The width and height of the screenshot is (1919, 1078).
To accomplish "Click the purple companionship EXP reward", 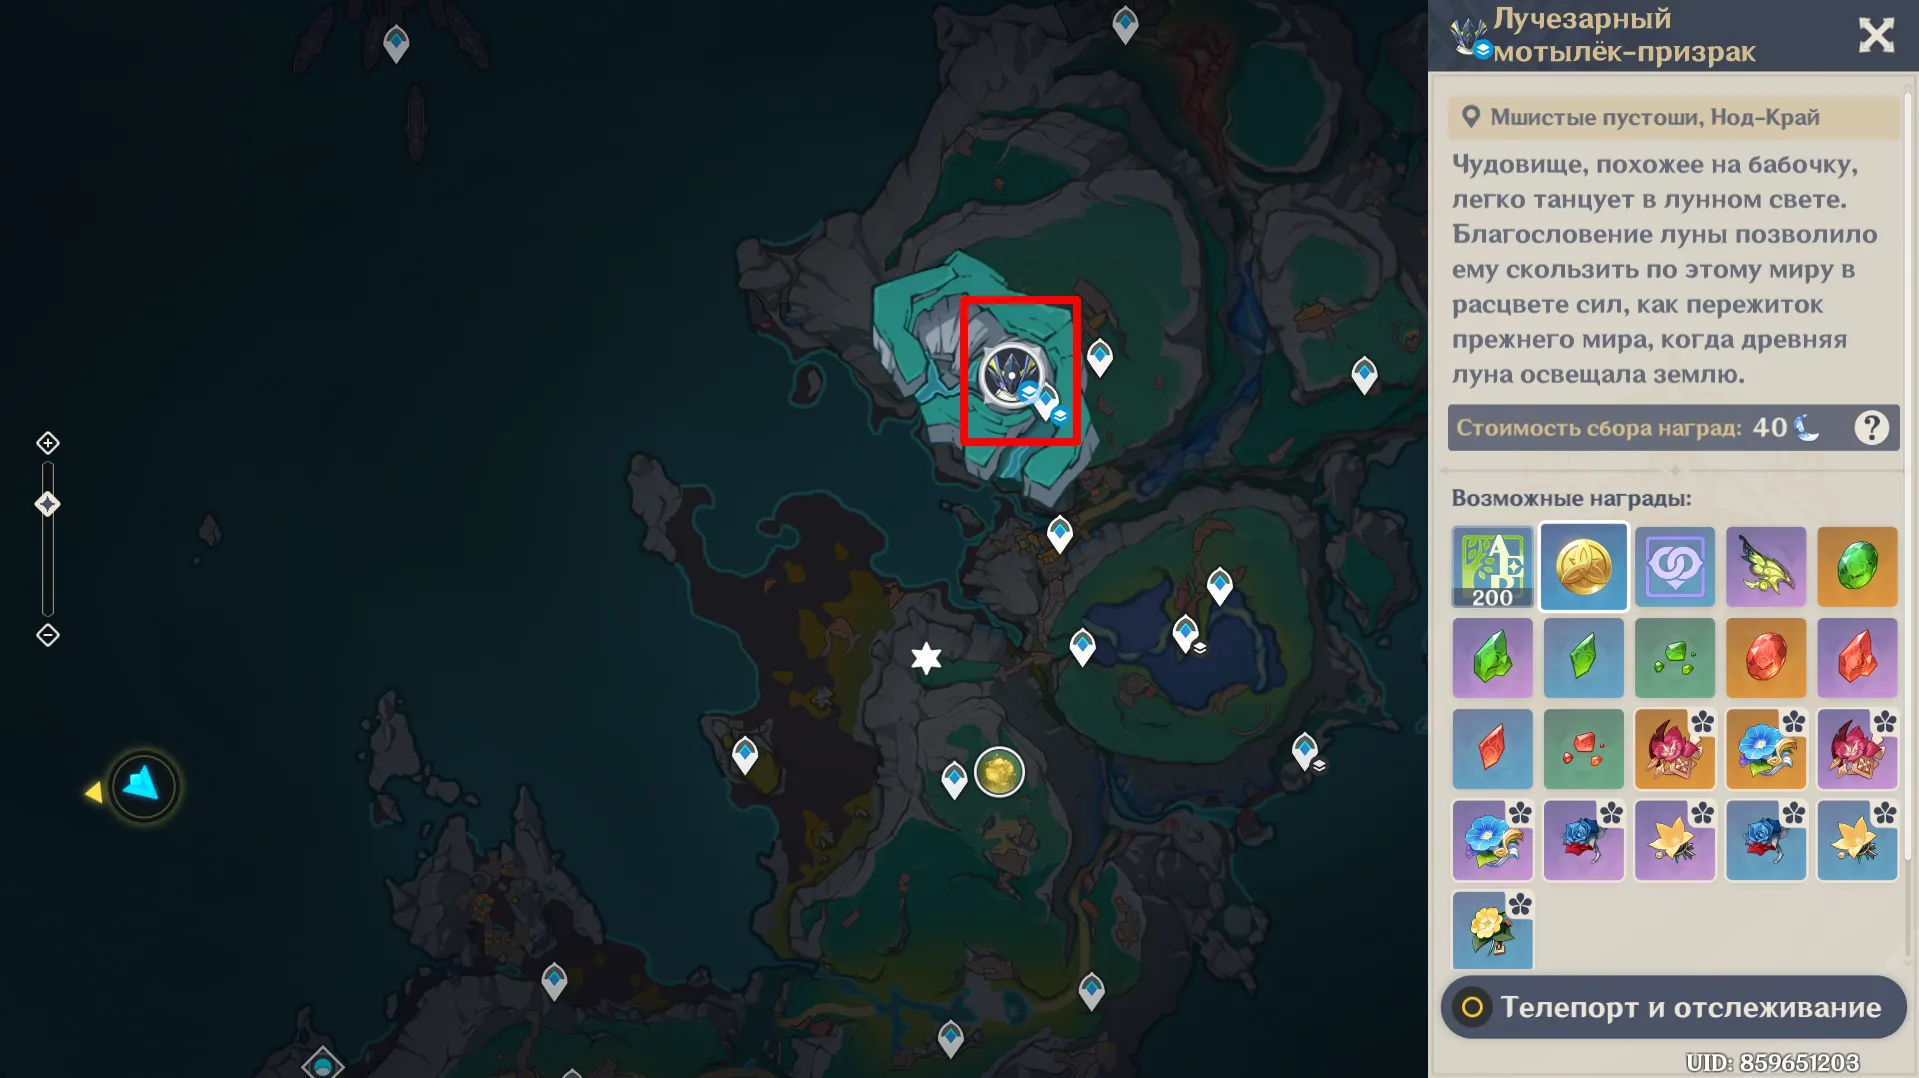I will tap(1674, 567).
